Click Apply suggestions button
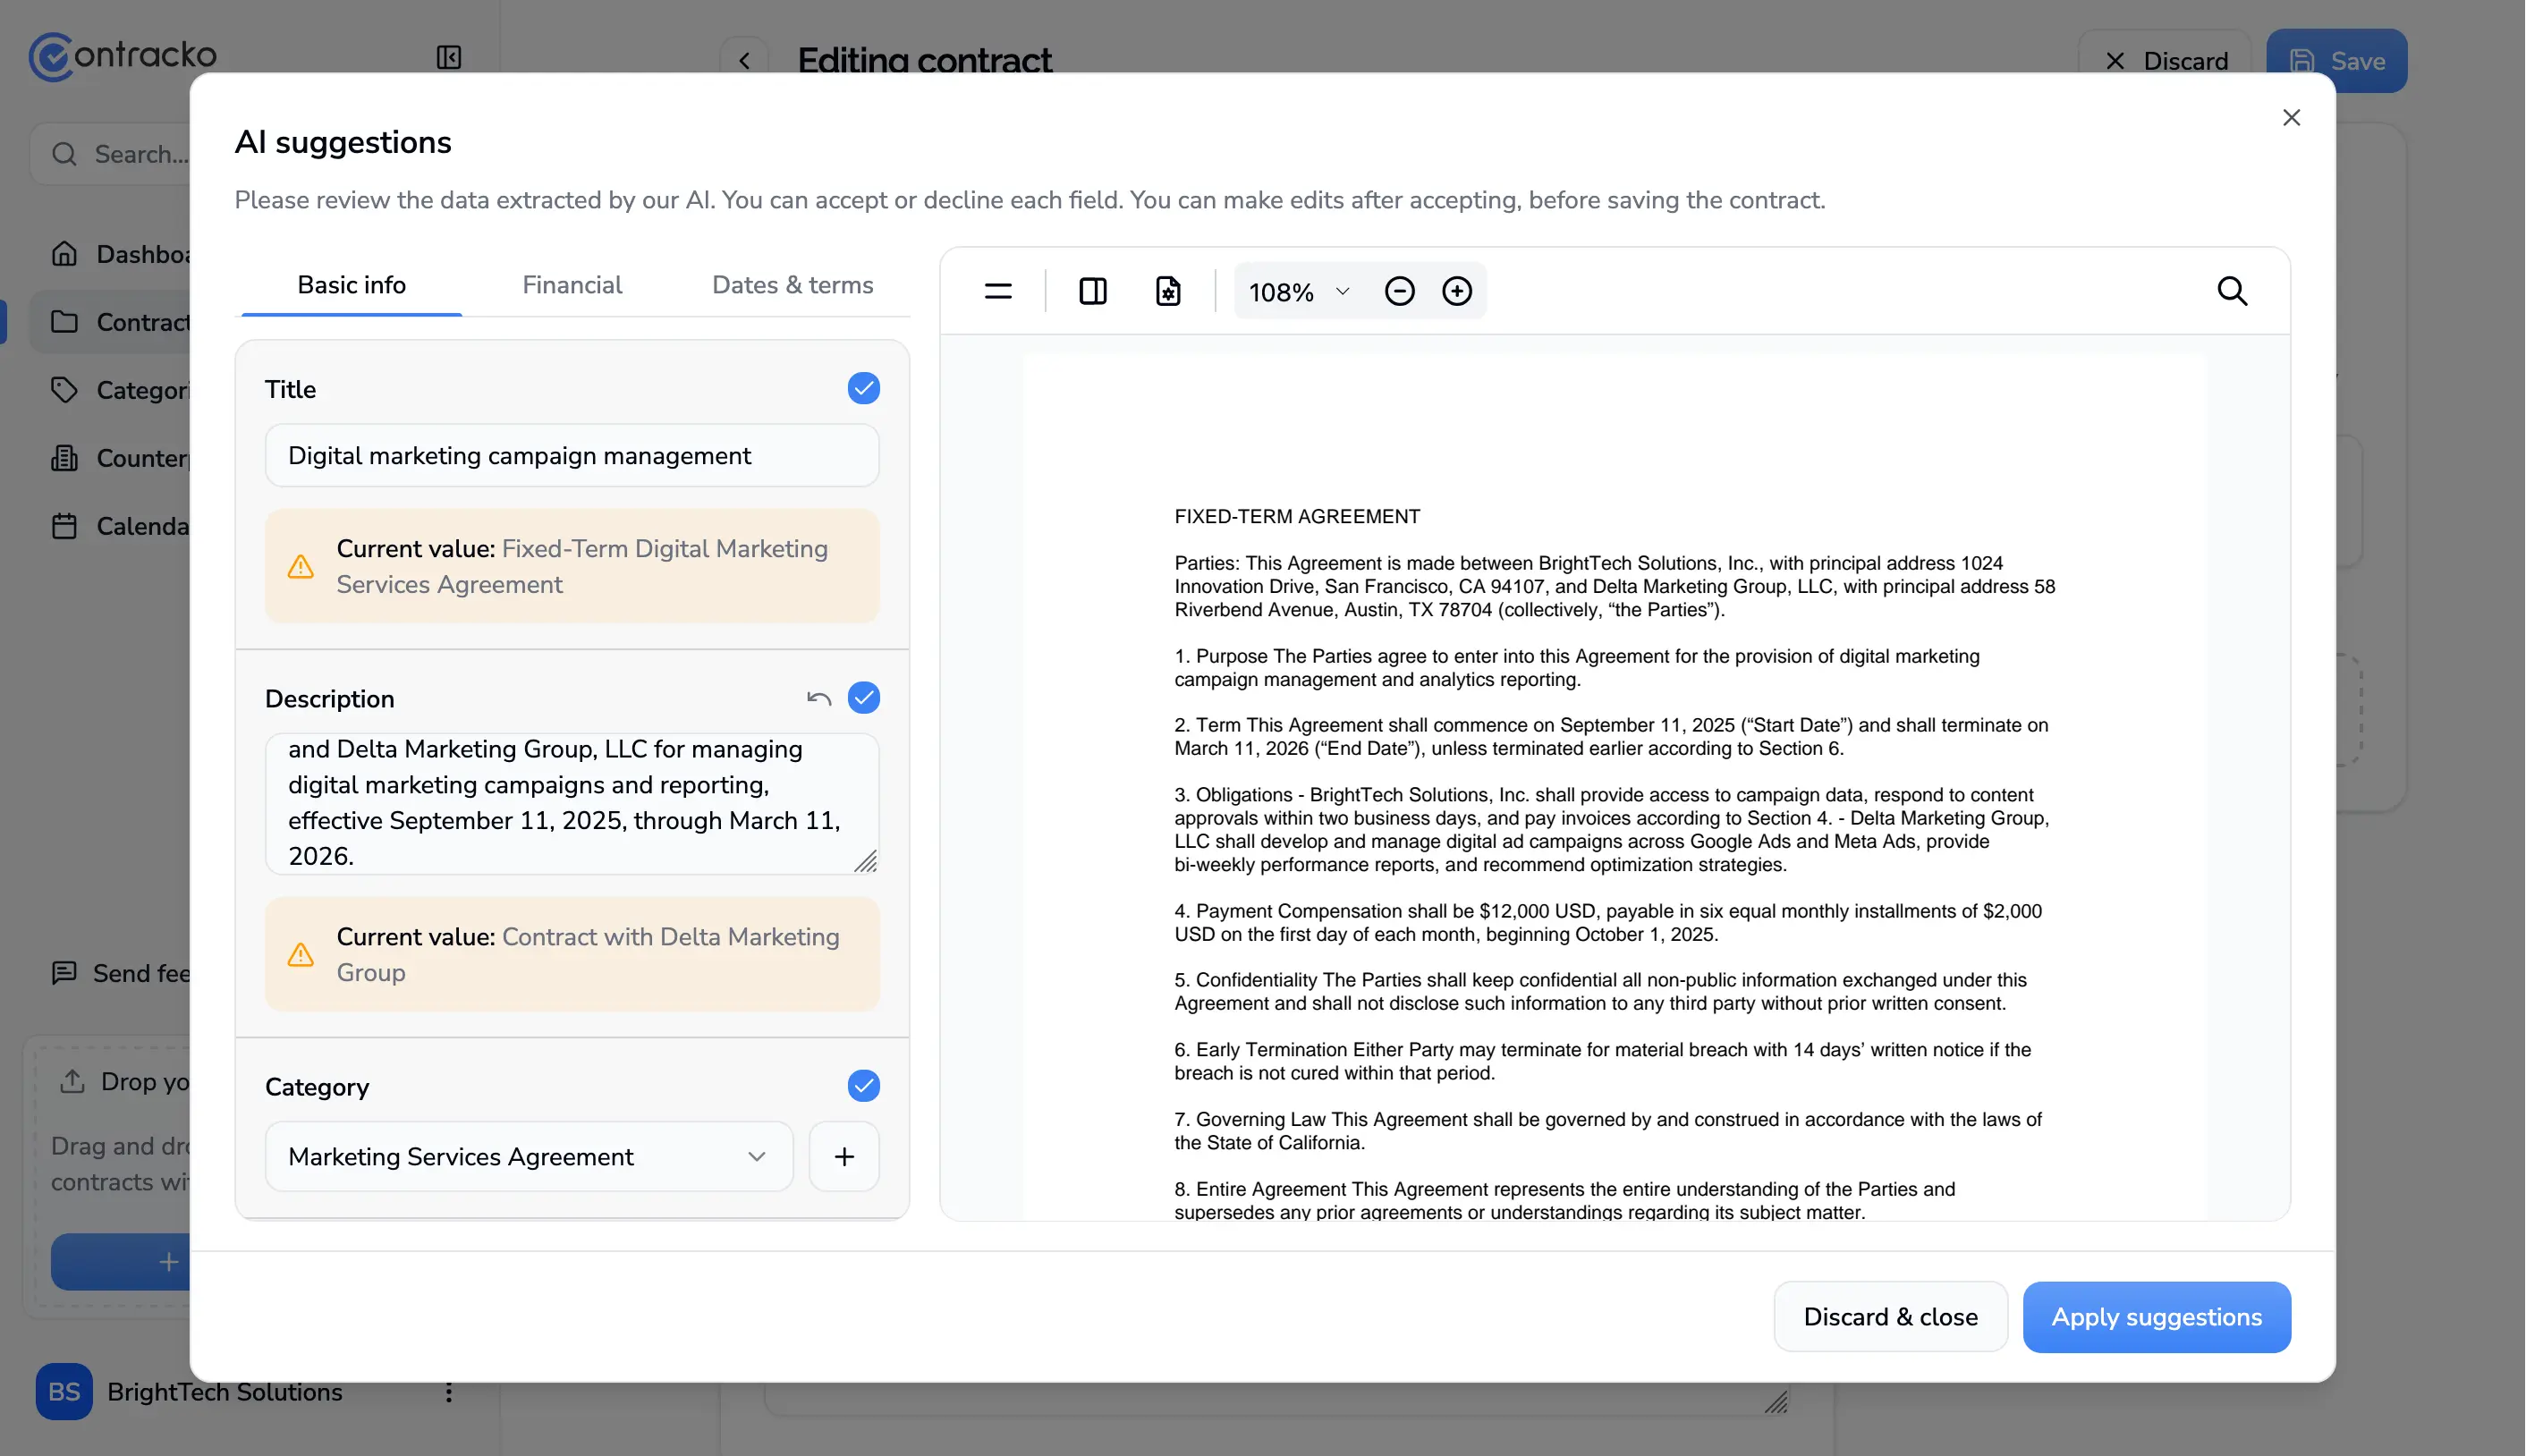Viewport: 2526px width, 1456px height. pyautogui.click(x=2156, y=1317)
